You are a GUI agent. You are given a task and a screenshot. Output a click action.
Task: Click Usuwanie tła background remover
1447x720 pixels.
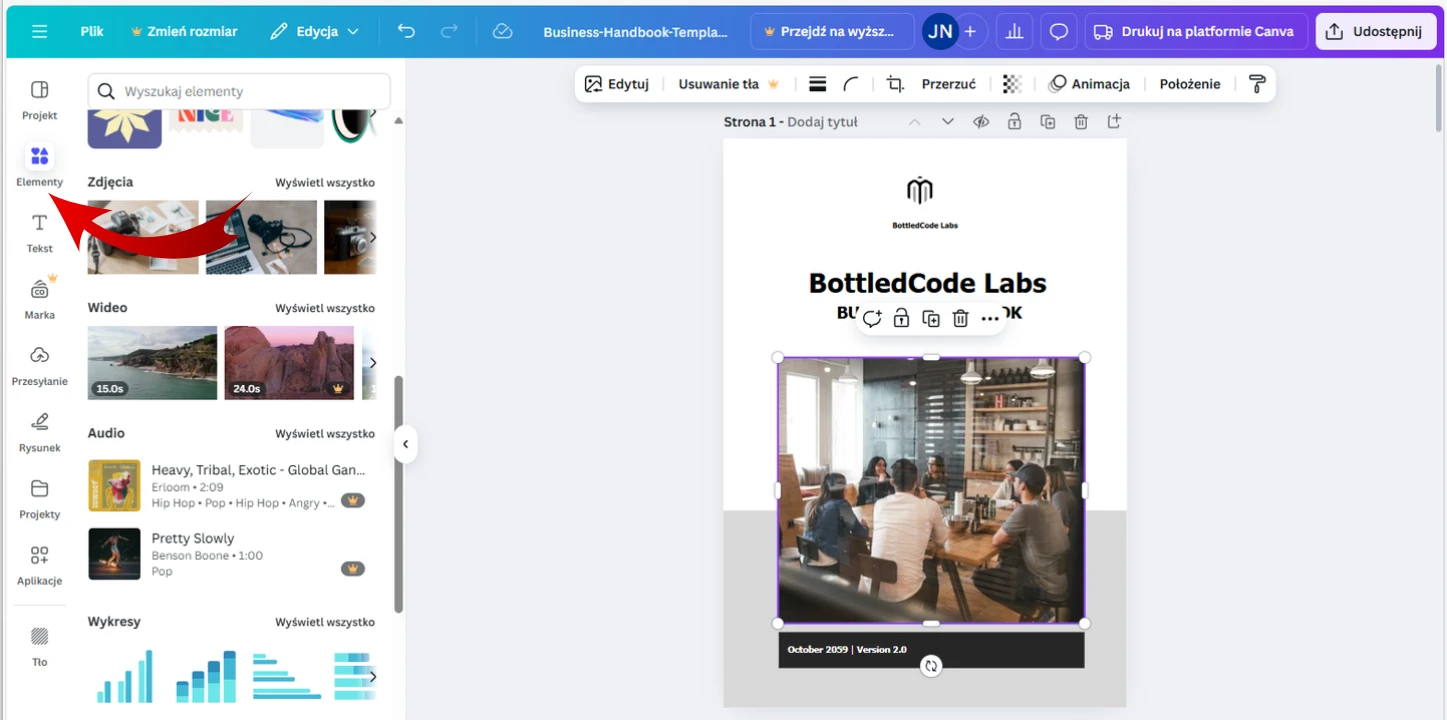click(729, 84)
